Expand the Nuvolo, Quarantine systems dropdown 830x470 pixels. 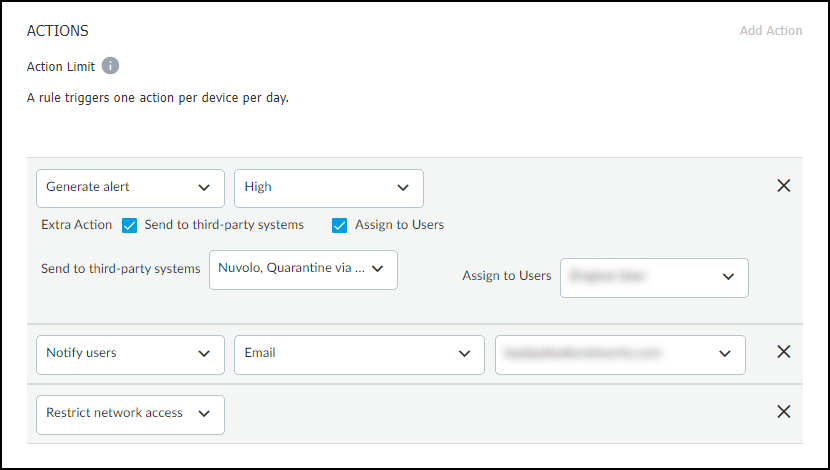pyautogui.click(x=303, y=269)
